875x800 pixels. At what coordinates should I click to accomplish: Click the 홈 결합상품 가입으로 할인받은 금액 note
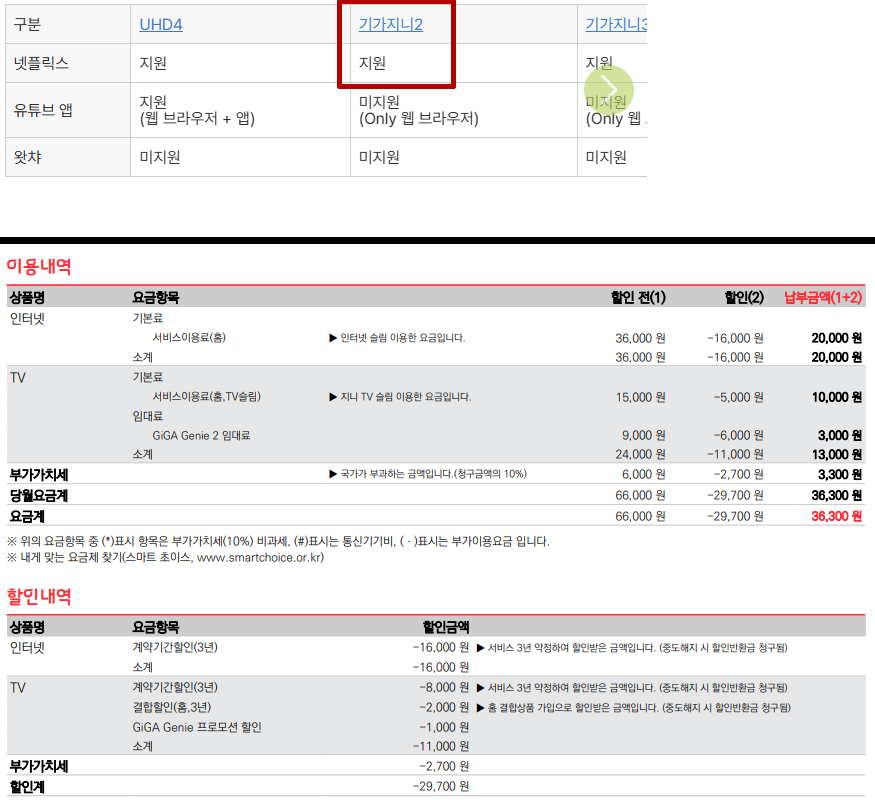(633, 707)
